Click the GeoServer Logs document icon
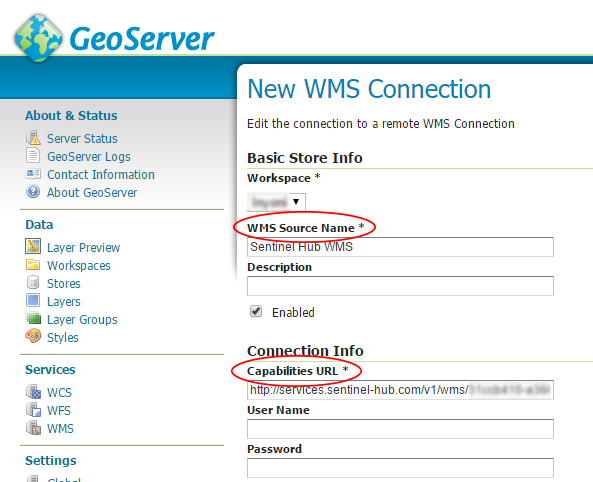The height and width of the screenshot is (482, 593). [33, 155]
